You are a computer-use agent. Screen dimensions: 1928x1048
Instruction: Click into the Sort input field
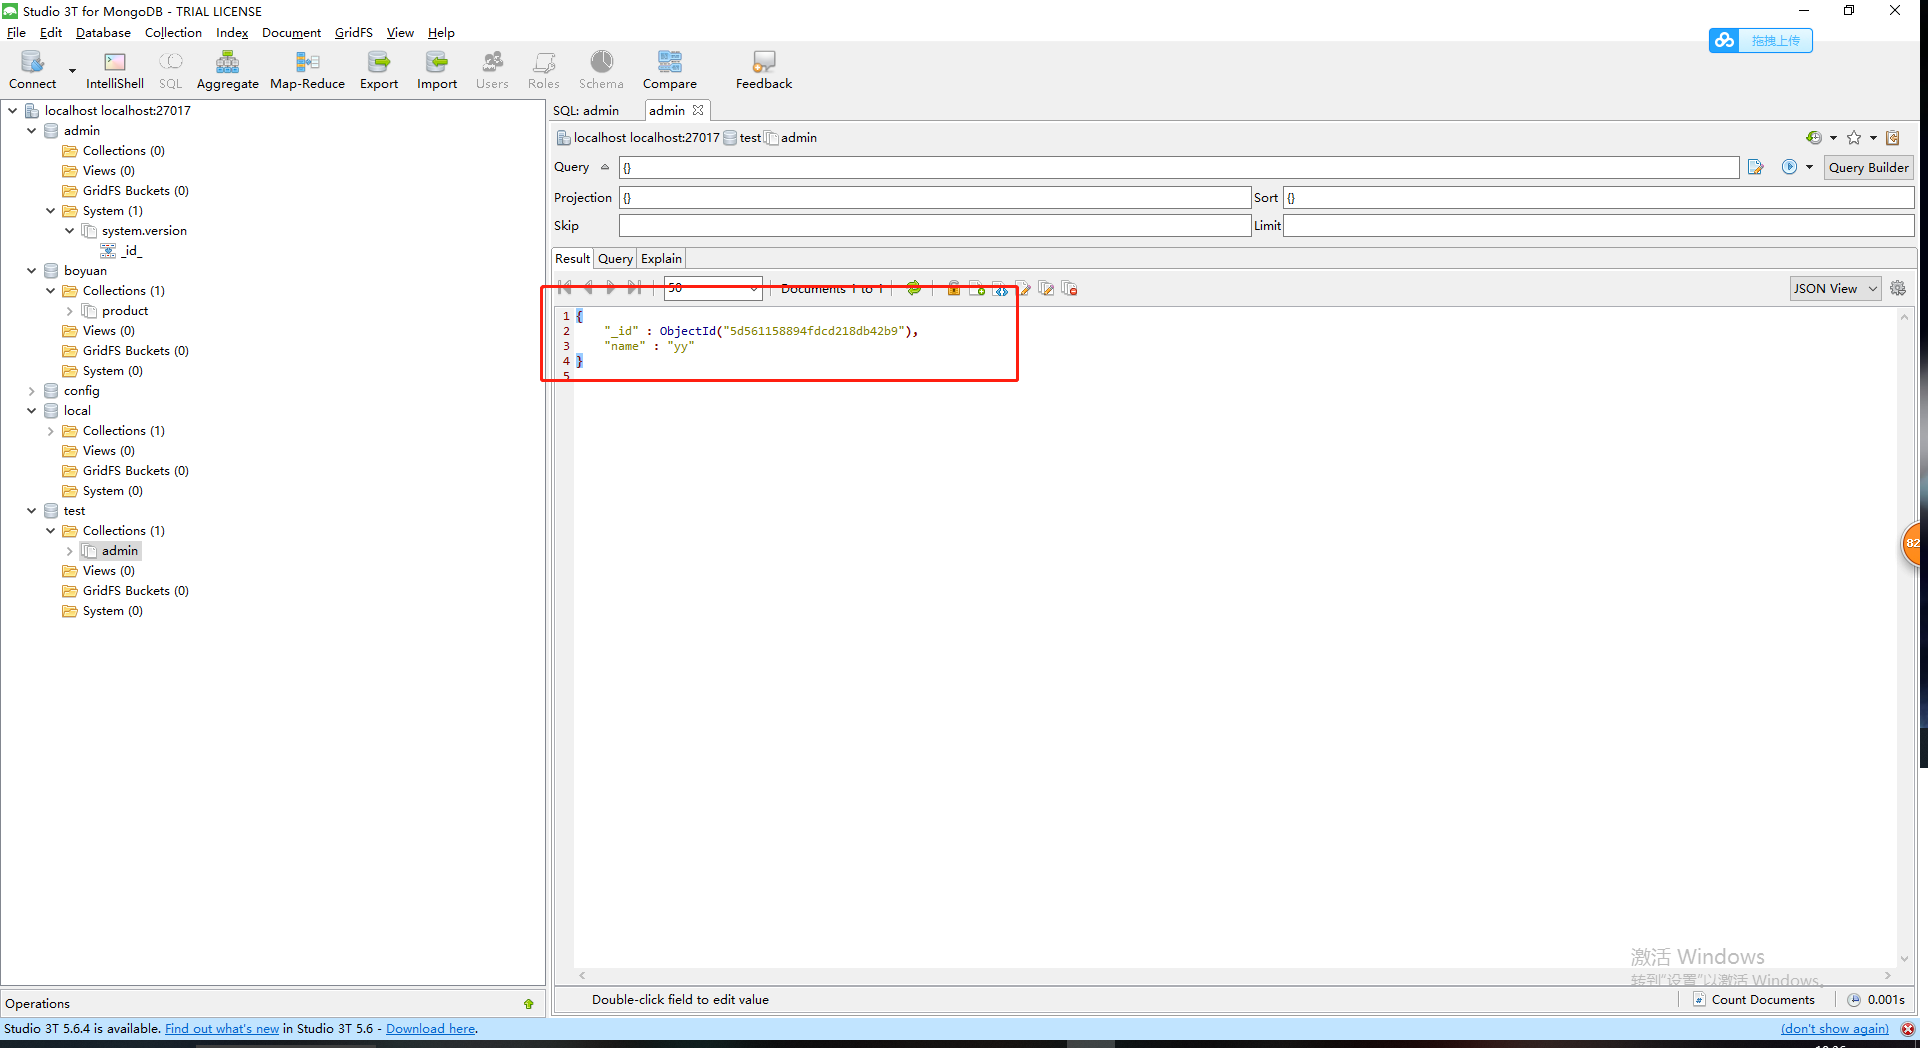[x=1598, y=197]
